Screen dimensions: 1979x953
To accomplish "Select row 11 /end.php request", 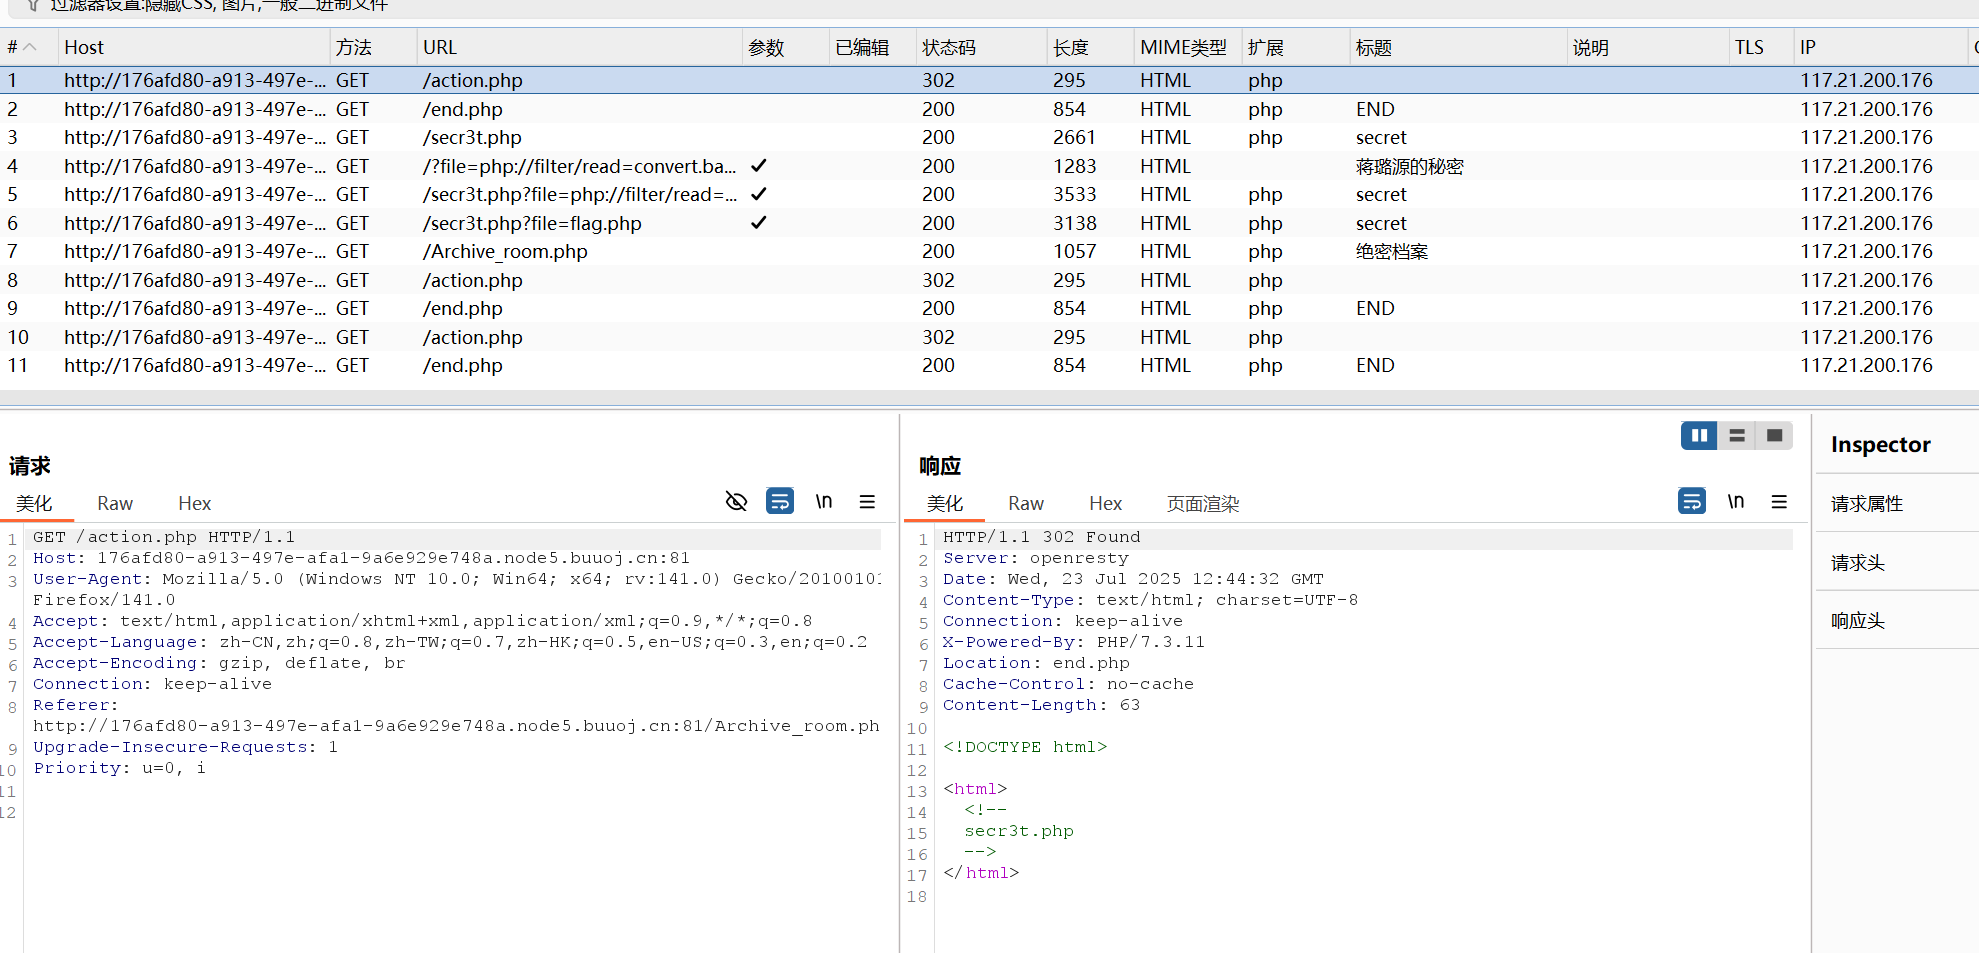I will click(x=989, y=365).
